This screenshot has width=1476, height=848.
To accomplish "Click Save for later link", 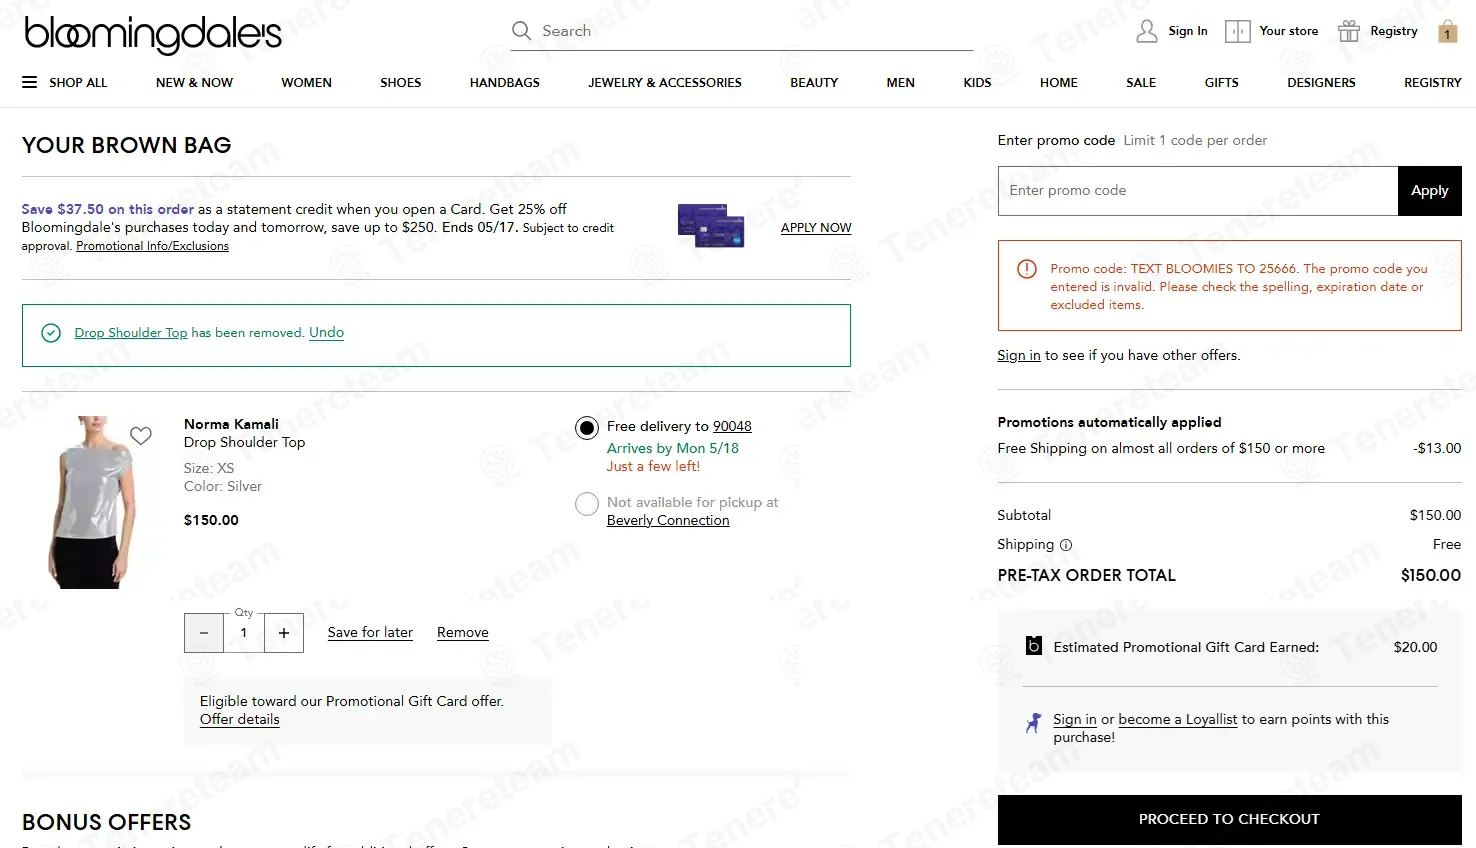I will [370, 632].
